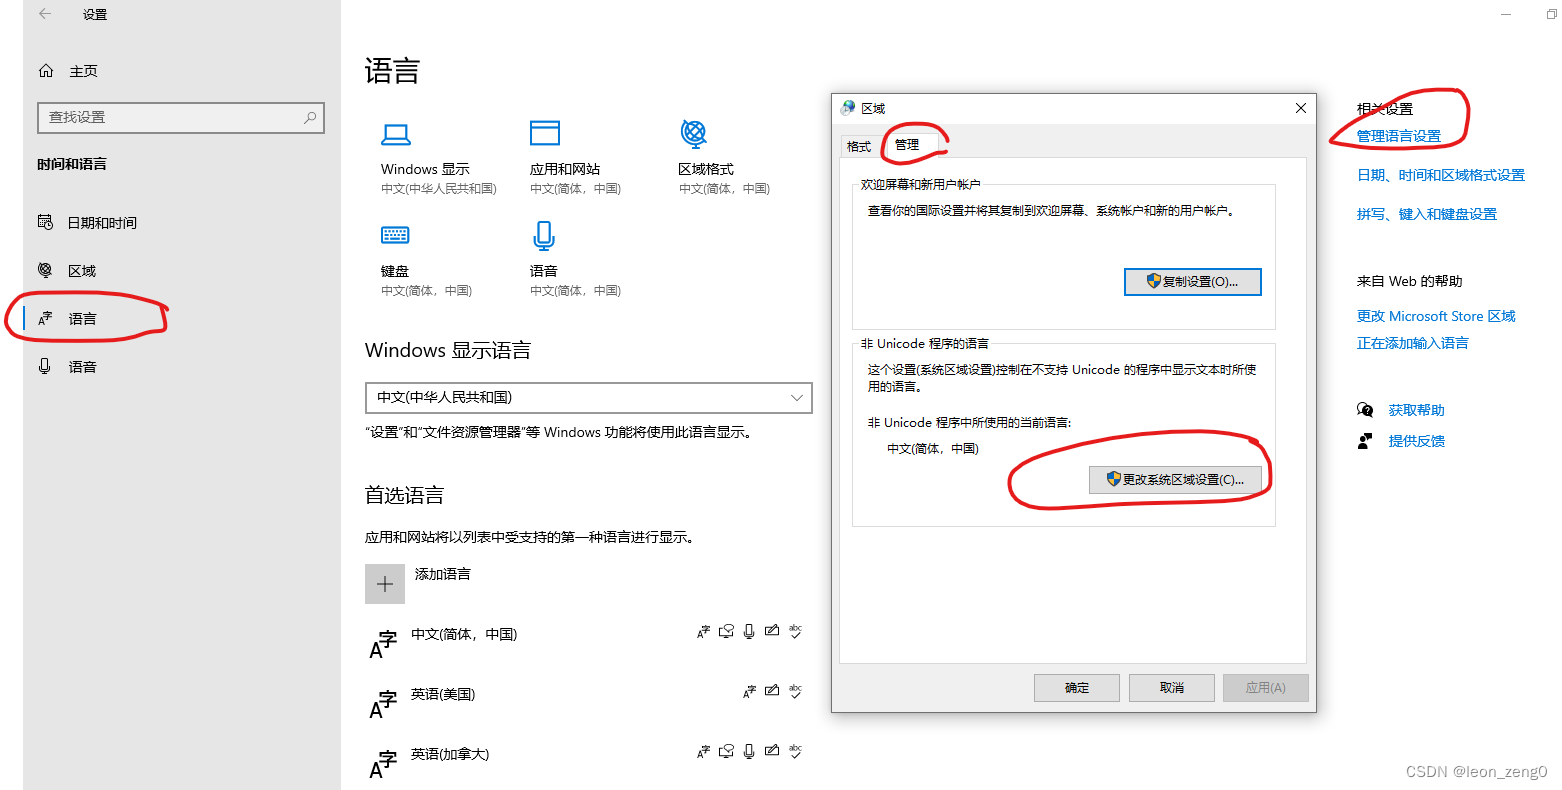Click the 添加语言 label

point(443,574)
